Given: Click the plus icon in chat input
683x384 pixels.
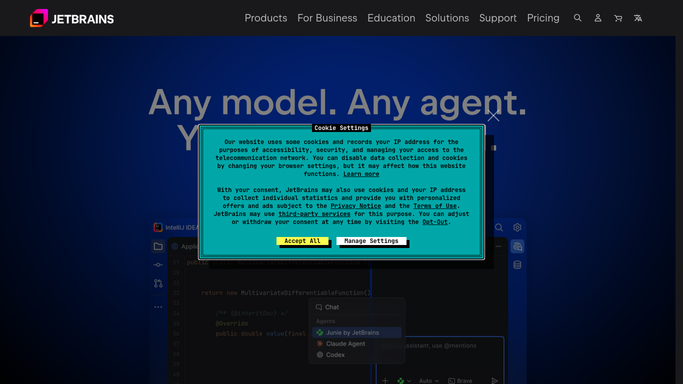Looking at the screenshot, I should tap(385, 381).
